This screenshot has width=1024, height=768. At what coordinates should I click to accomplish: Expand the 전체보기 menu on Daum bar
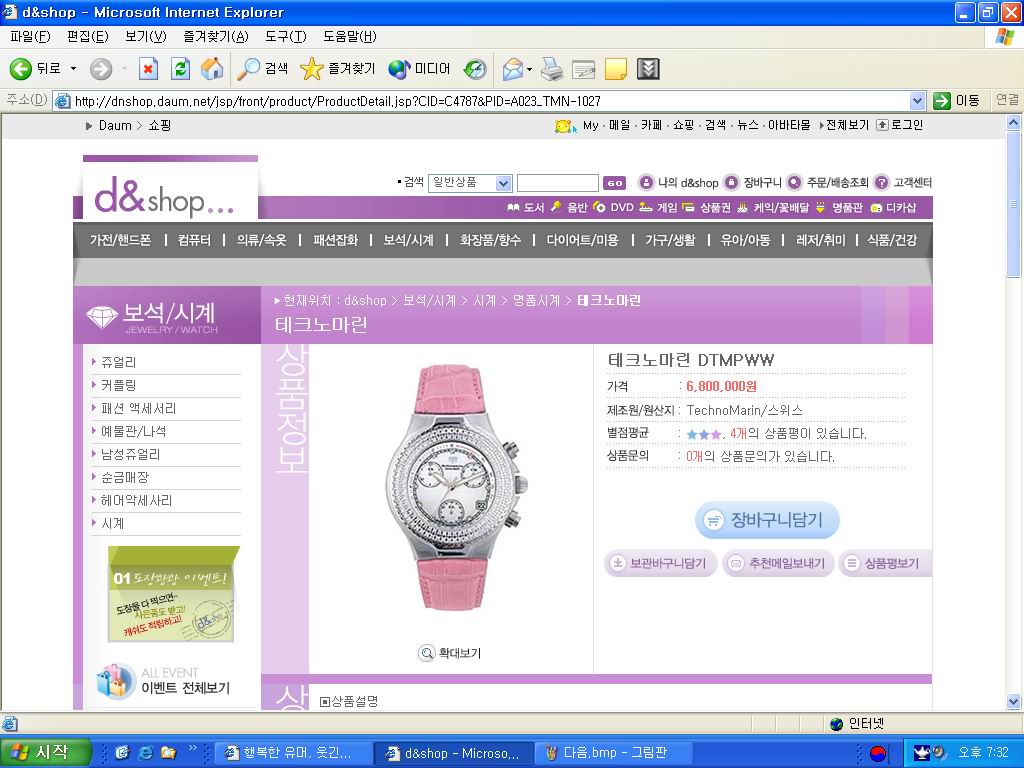[844, 125]
